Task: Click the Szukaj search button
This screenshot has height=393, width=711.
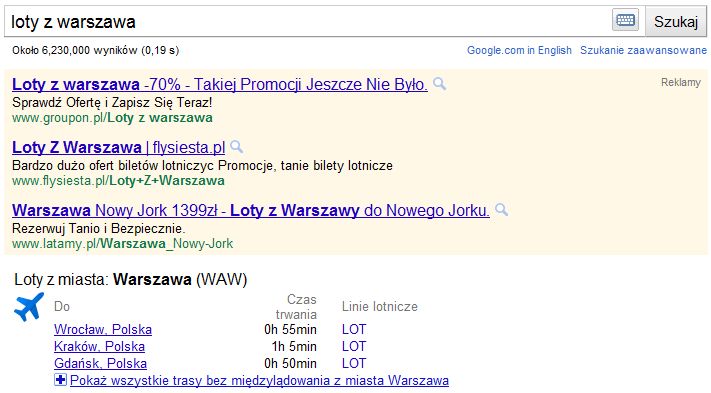Action: 676,21
